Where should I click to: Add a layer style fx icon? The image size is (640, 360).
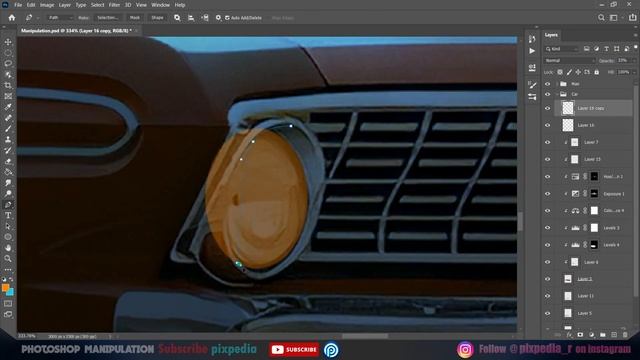569,335
